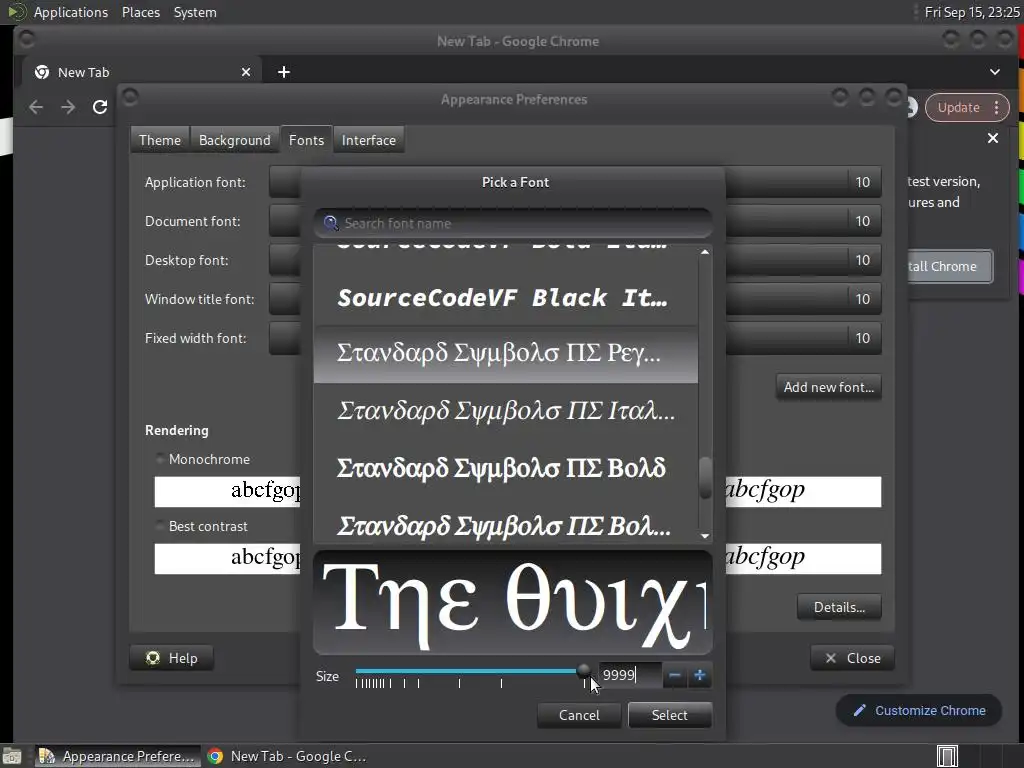Click Customize Chrome button

coord(919,711)
